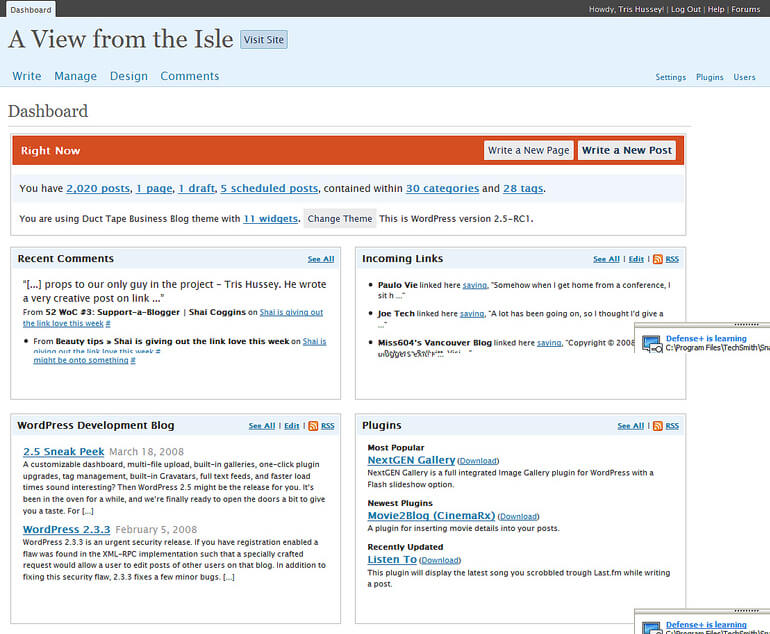
Task: Open Paulo Vie's 'saying' link
Action: click(475, 285)
